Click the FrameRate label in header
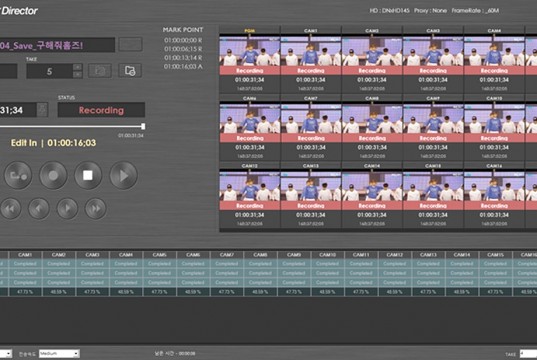Image resolution: width=537 pixels, height=360 pixels. tap(475, 11)
